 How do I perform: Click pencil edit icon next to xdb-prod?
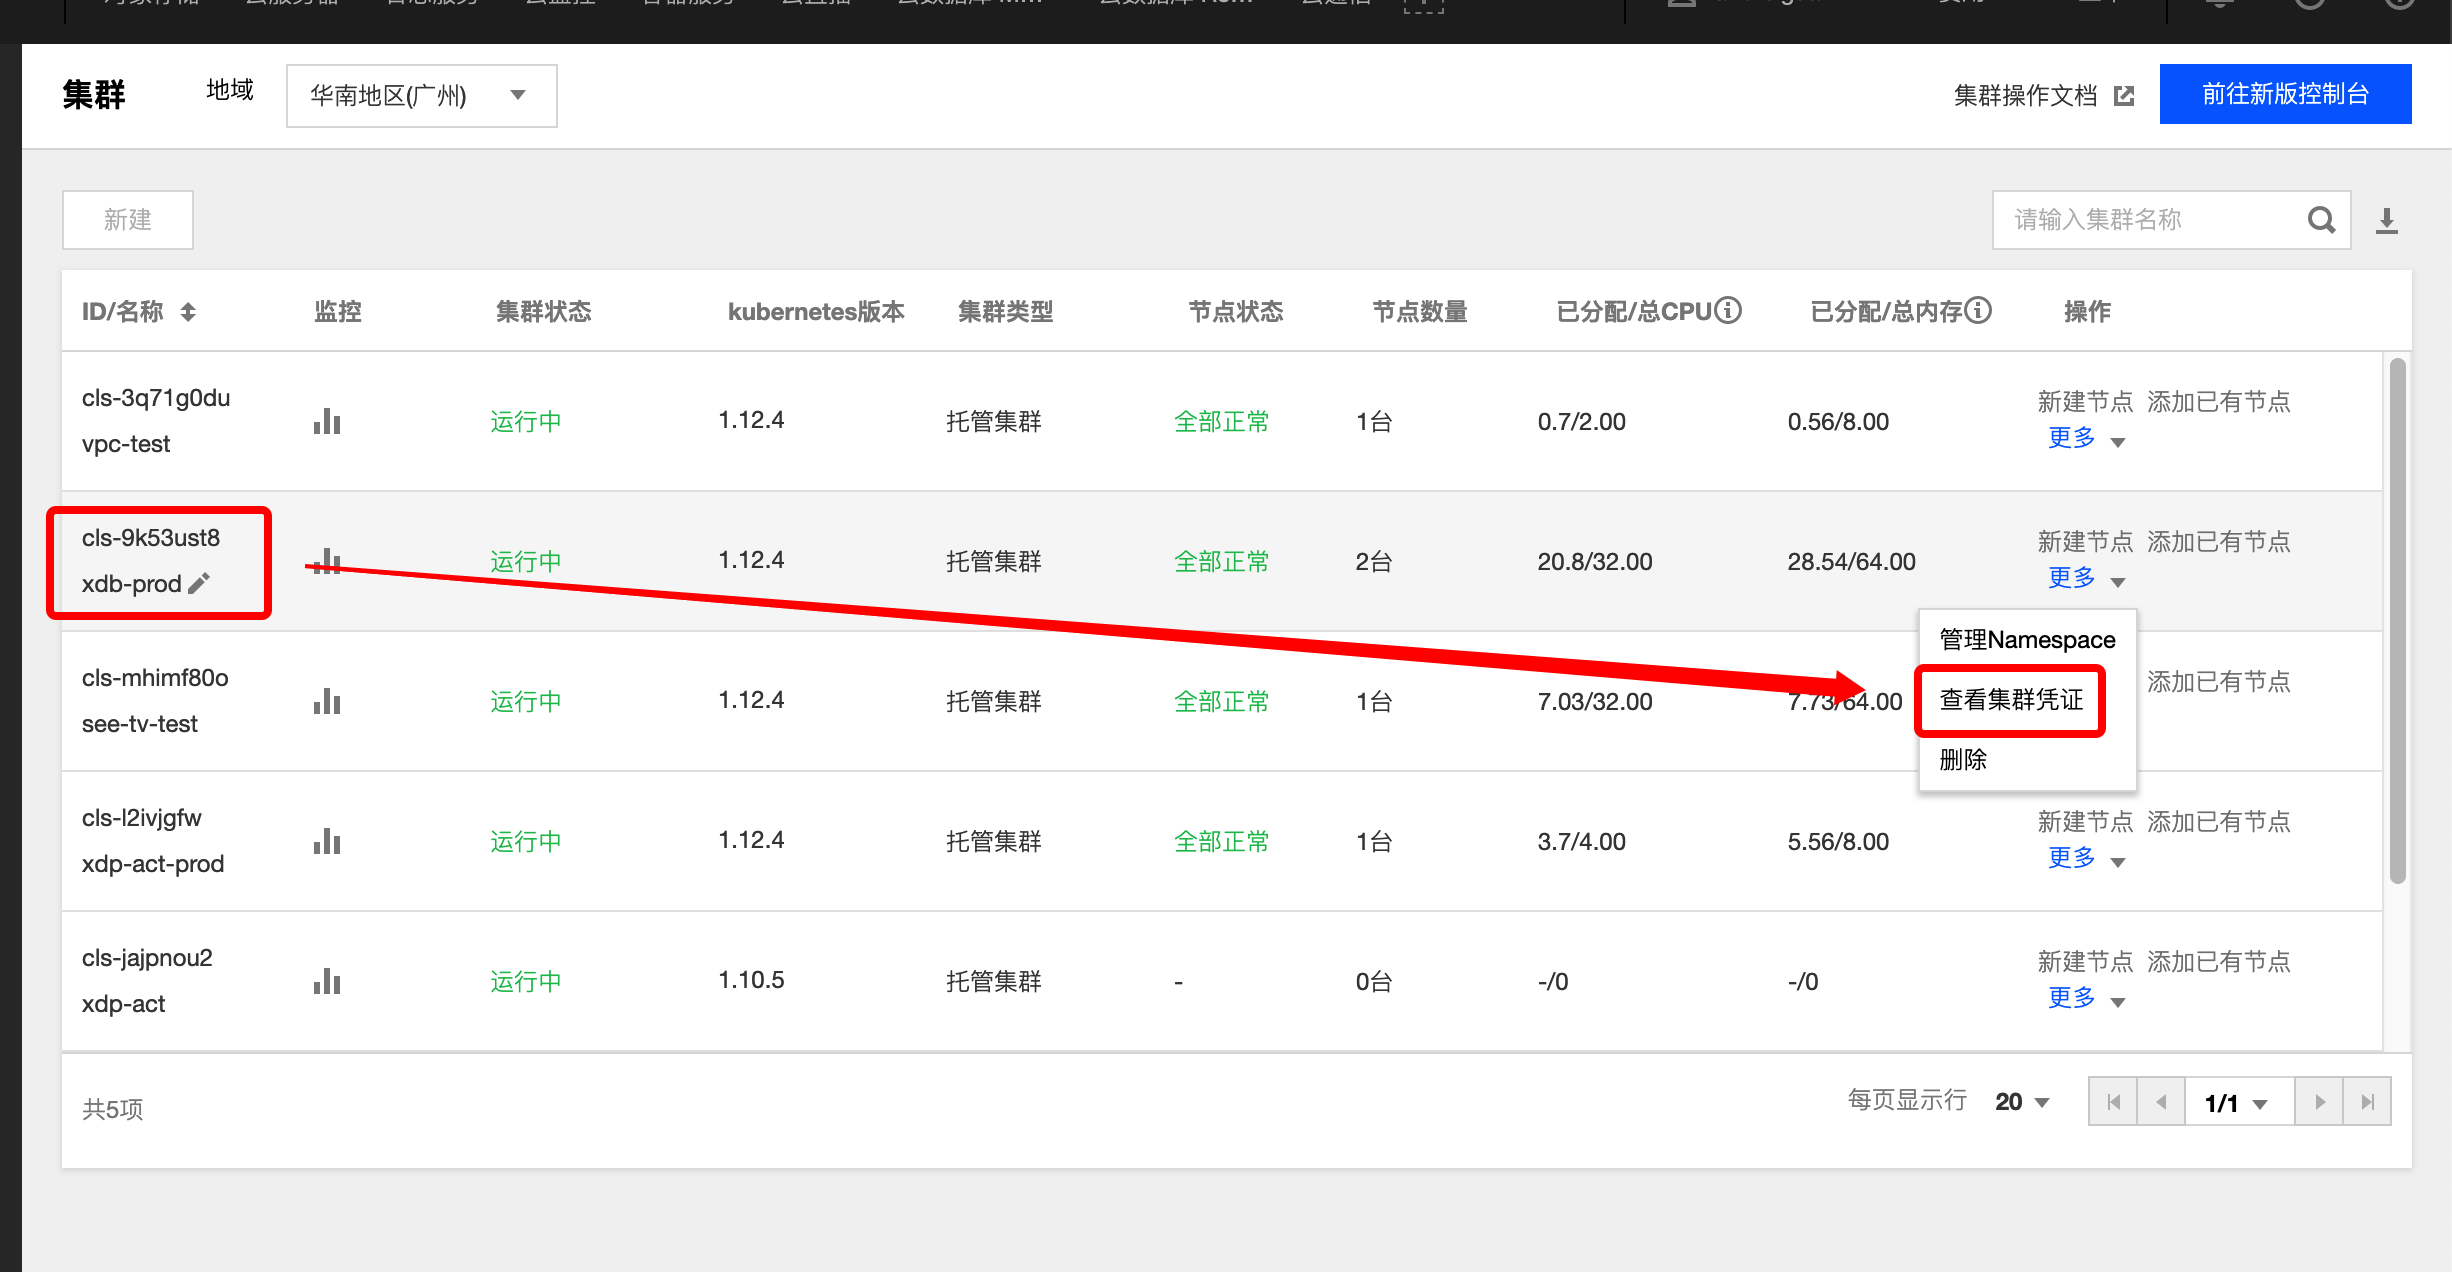[199, 583]
